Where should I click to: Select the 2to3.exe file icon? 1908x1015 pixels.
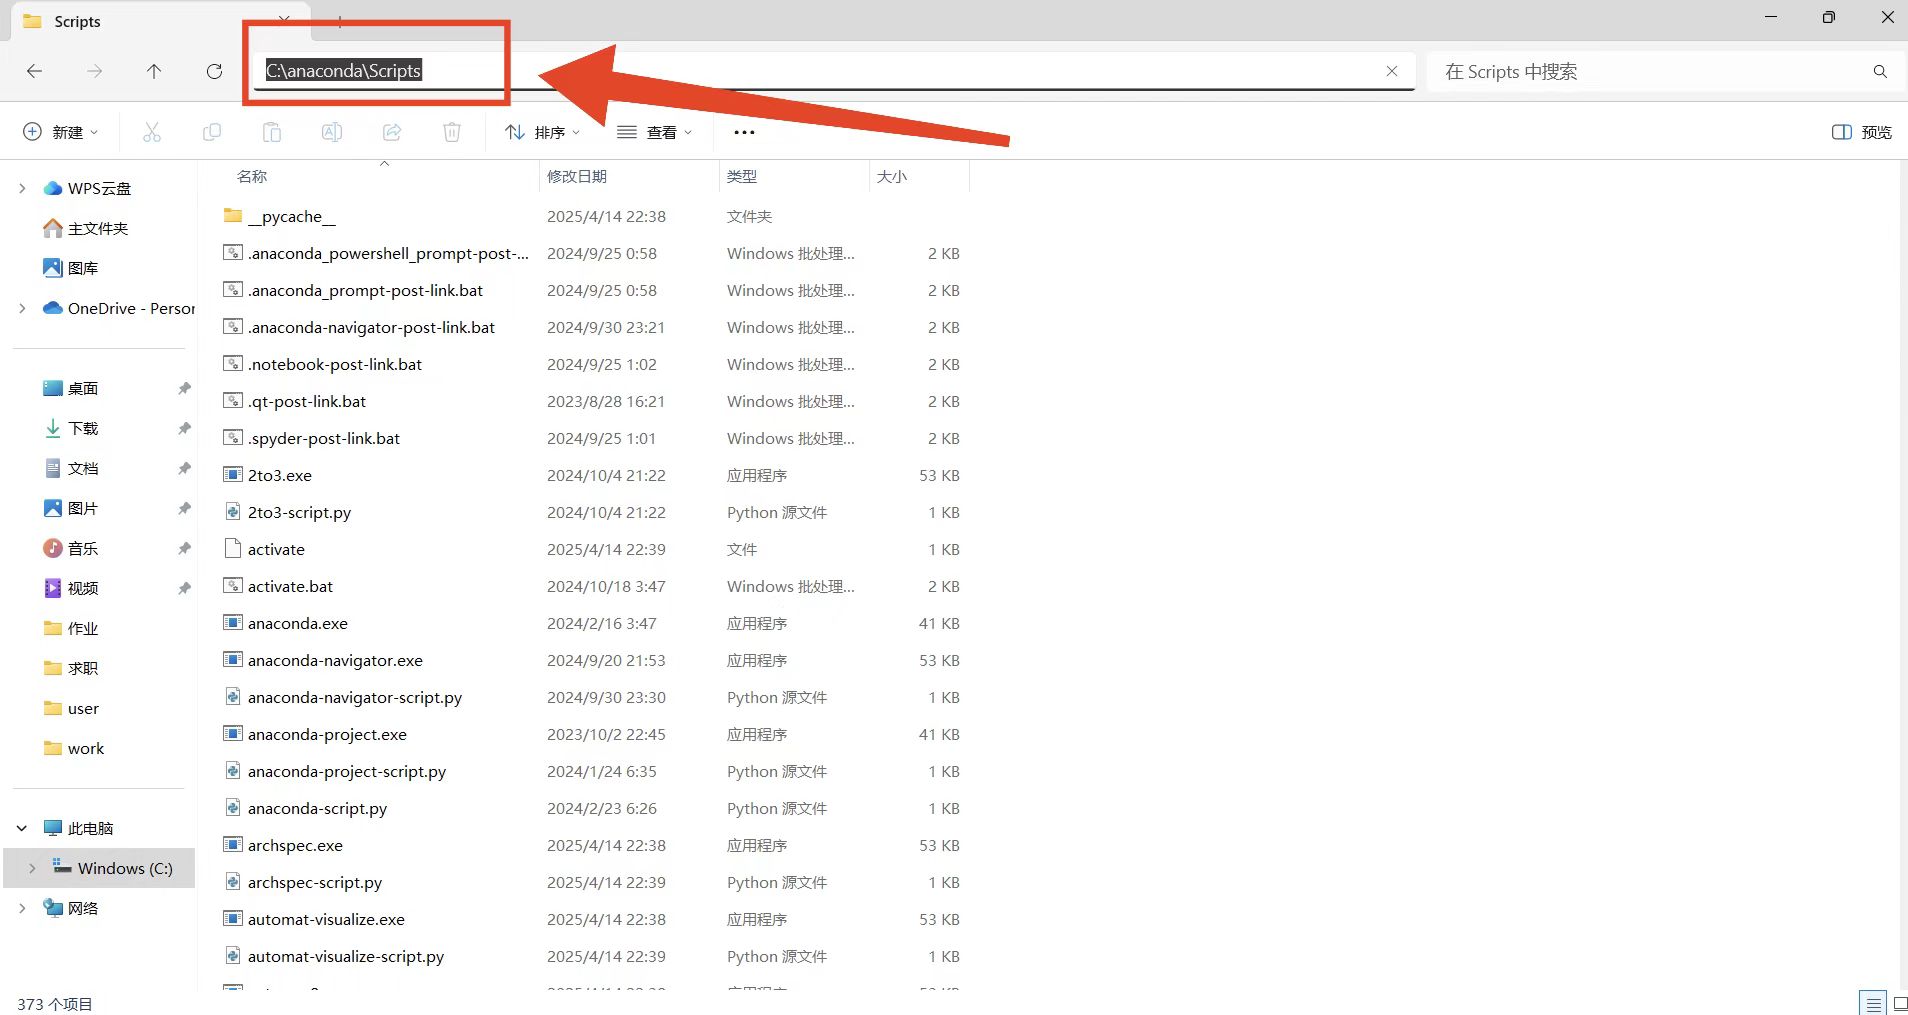pos(233,475)
